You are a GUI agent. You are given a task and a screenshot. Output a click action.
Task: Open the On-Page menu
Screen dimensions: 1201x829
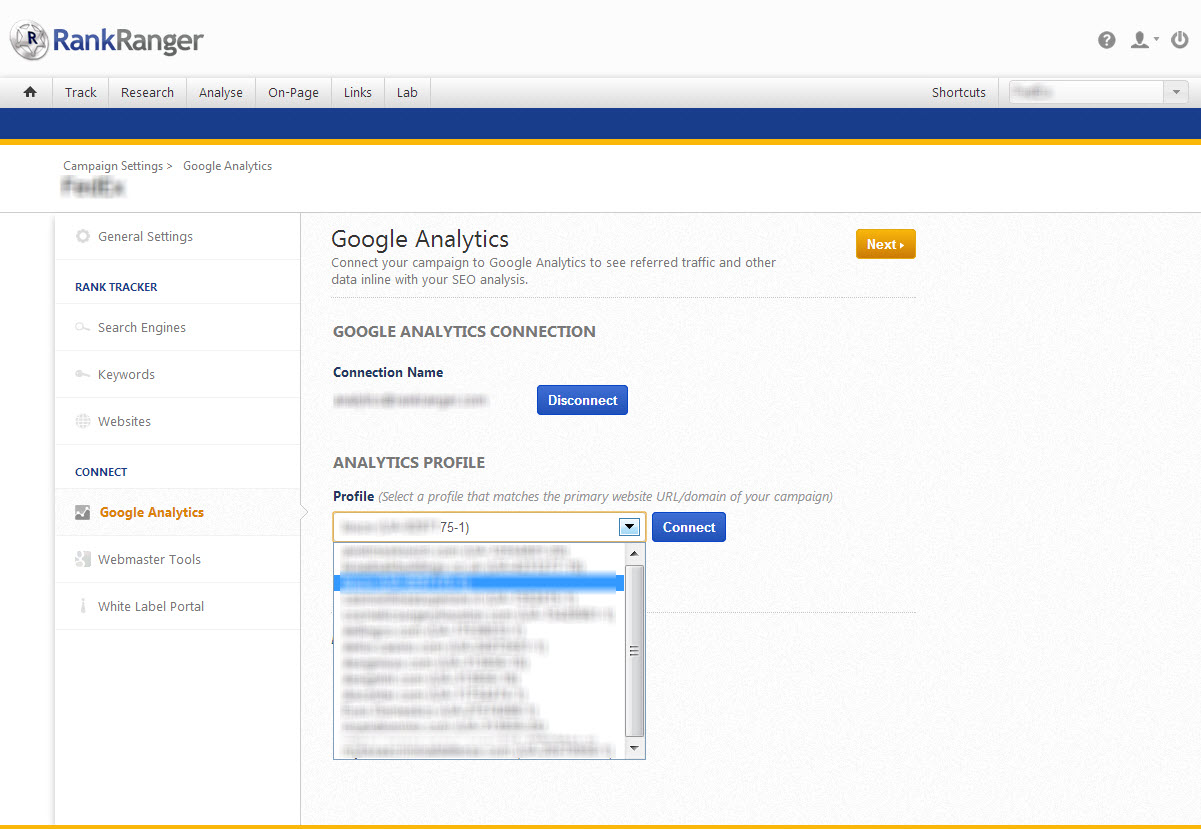(x=293, y=92)
